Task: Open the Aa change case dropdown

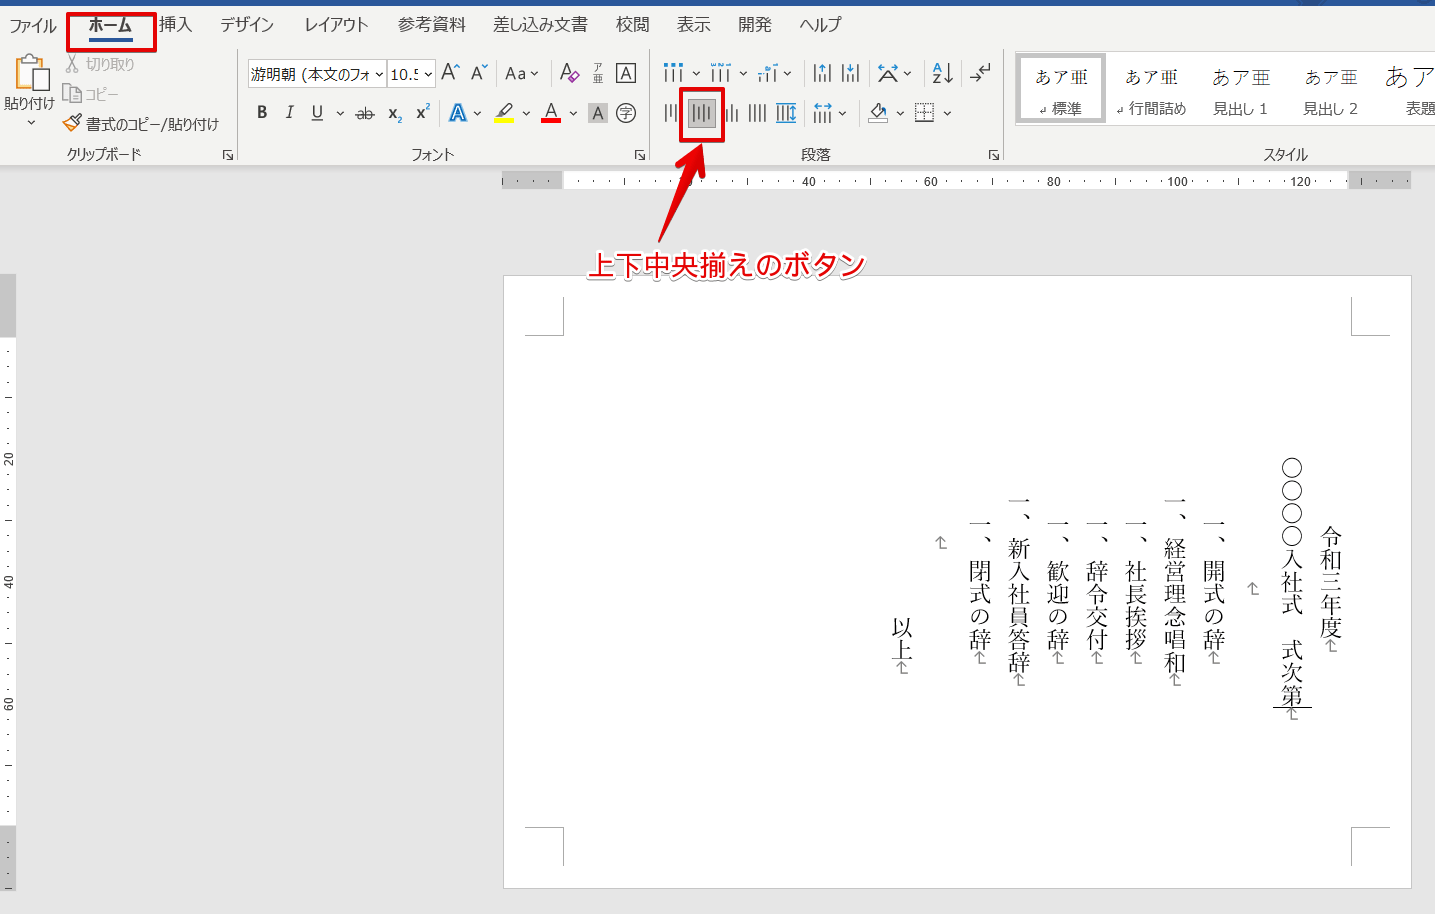Action: coord(522,73)
